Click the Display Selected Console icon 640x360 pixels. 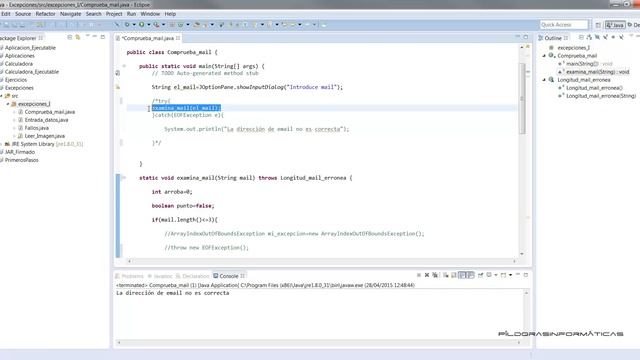click(489, 275)
